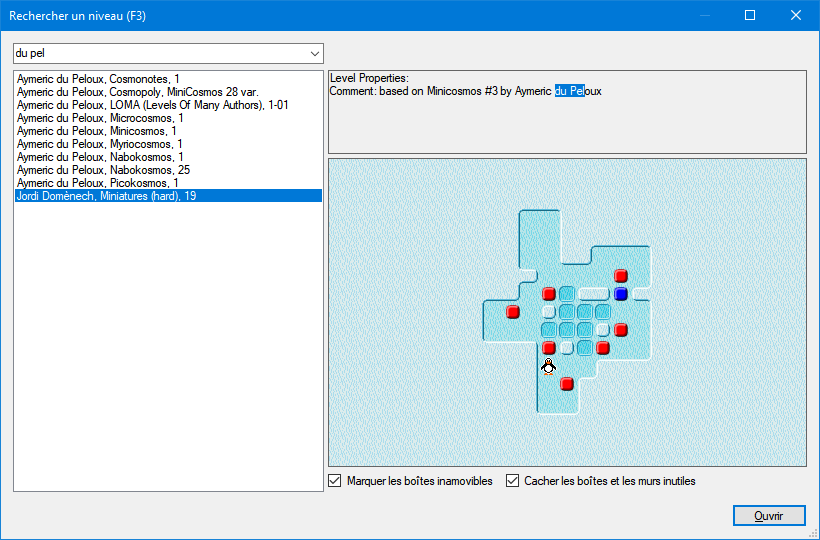Click the Ouvrir button
This screenshot has height=540, width=820.
click(x=769, y=515)
